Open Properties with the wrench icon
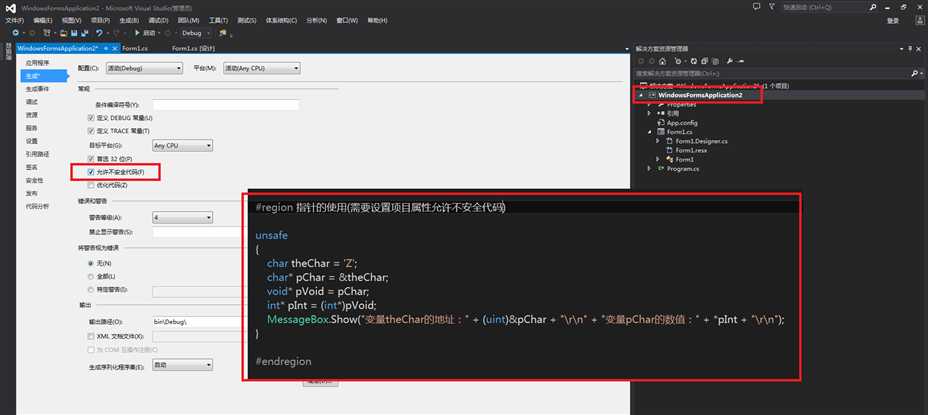The width and height of the screenshot is (928, 415). [x=730, y=61]
